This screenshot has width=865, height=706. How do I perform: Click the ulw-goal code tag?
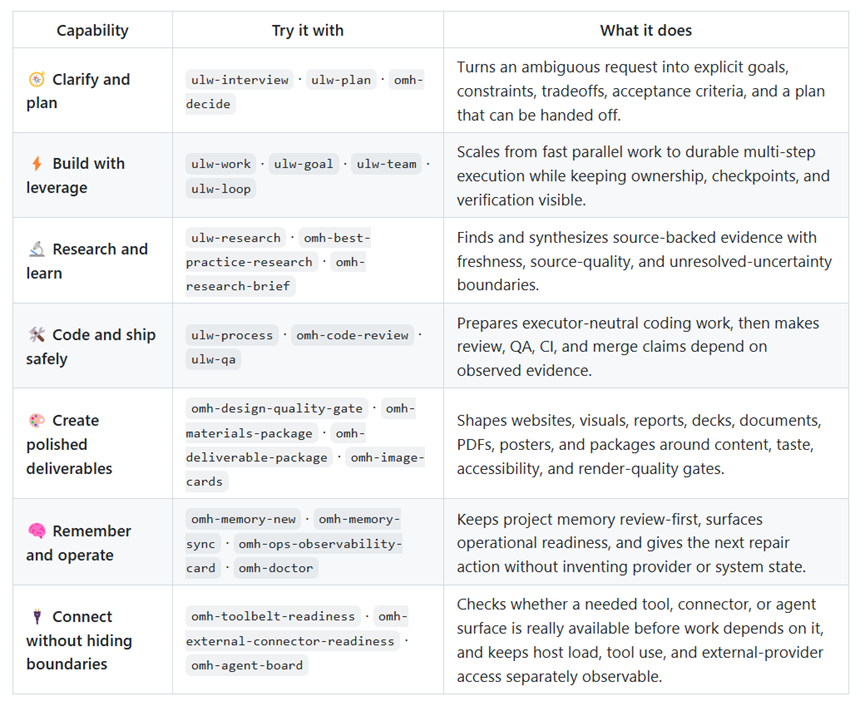(x=303, y=164)
